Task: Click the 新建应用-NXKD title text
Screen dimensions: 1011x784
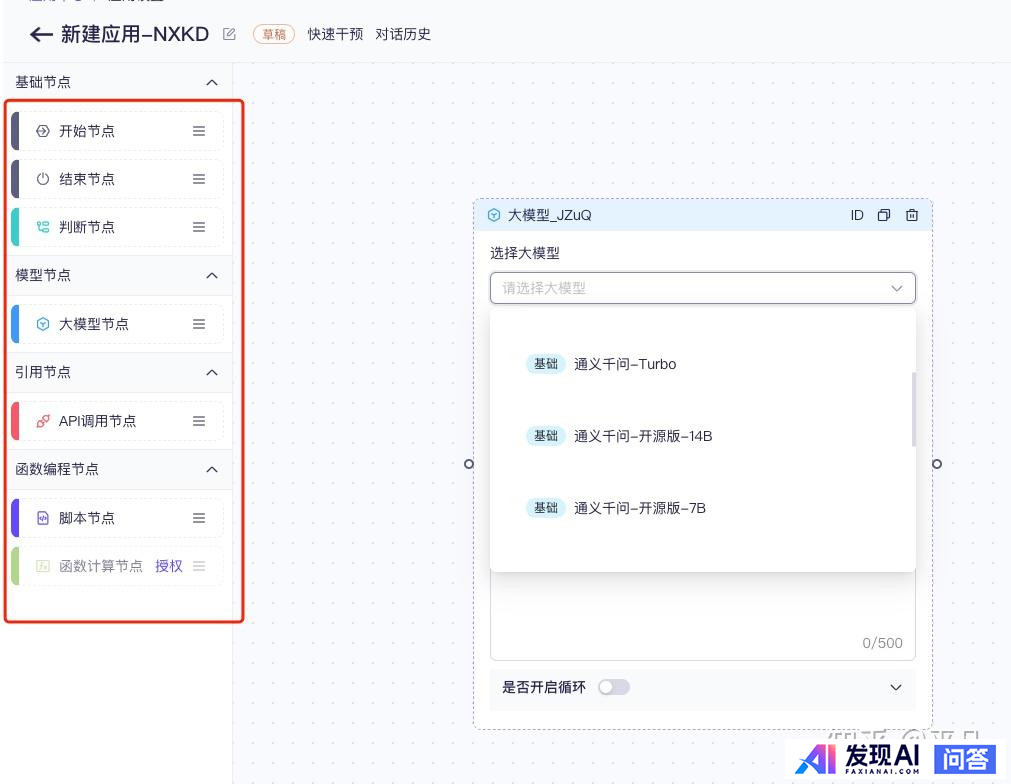Action: click(135, 34)
